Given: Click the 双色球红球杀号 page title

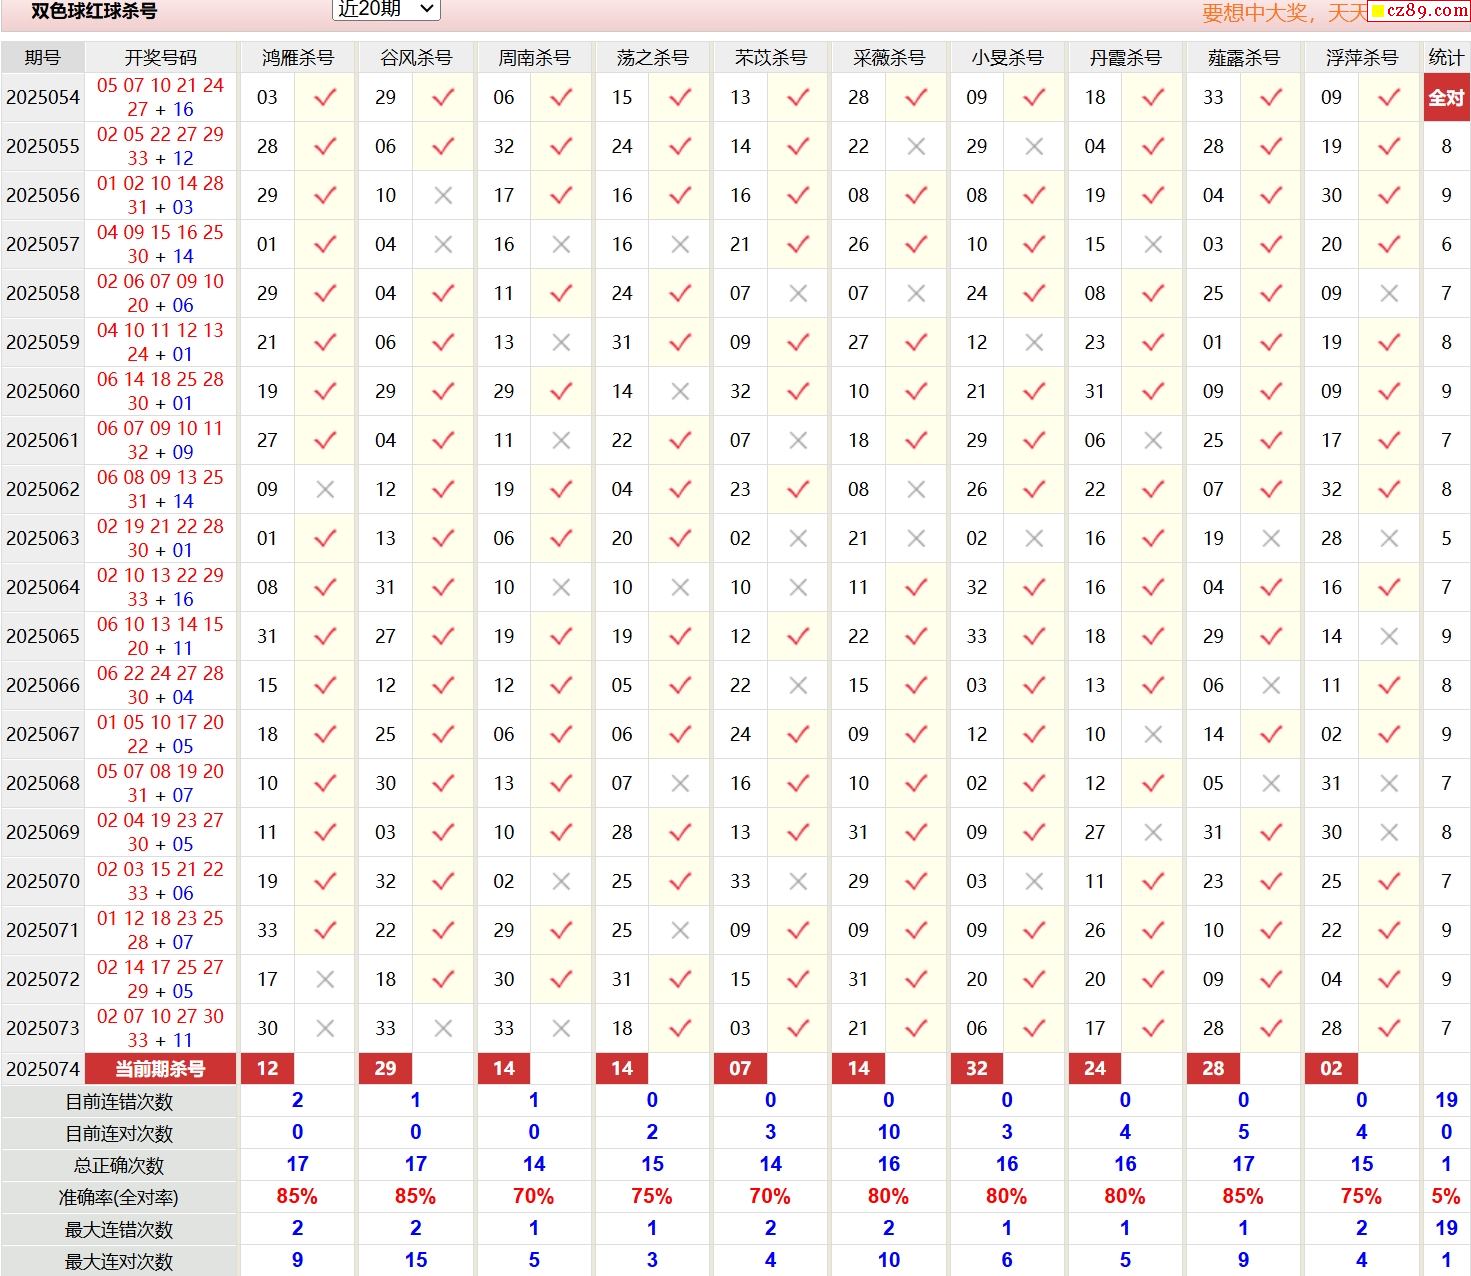Looking at the screenshot, I should [x=94, y=11].
